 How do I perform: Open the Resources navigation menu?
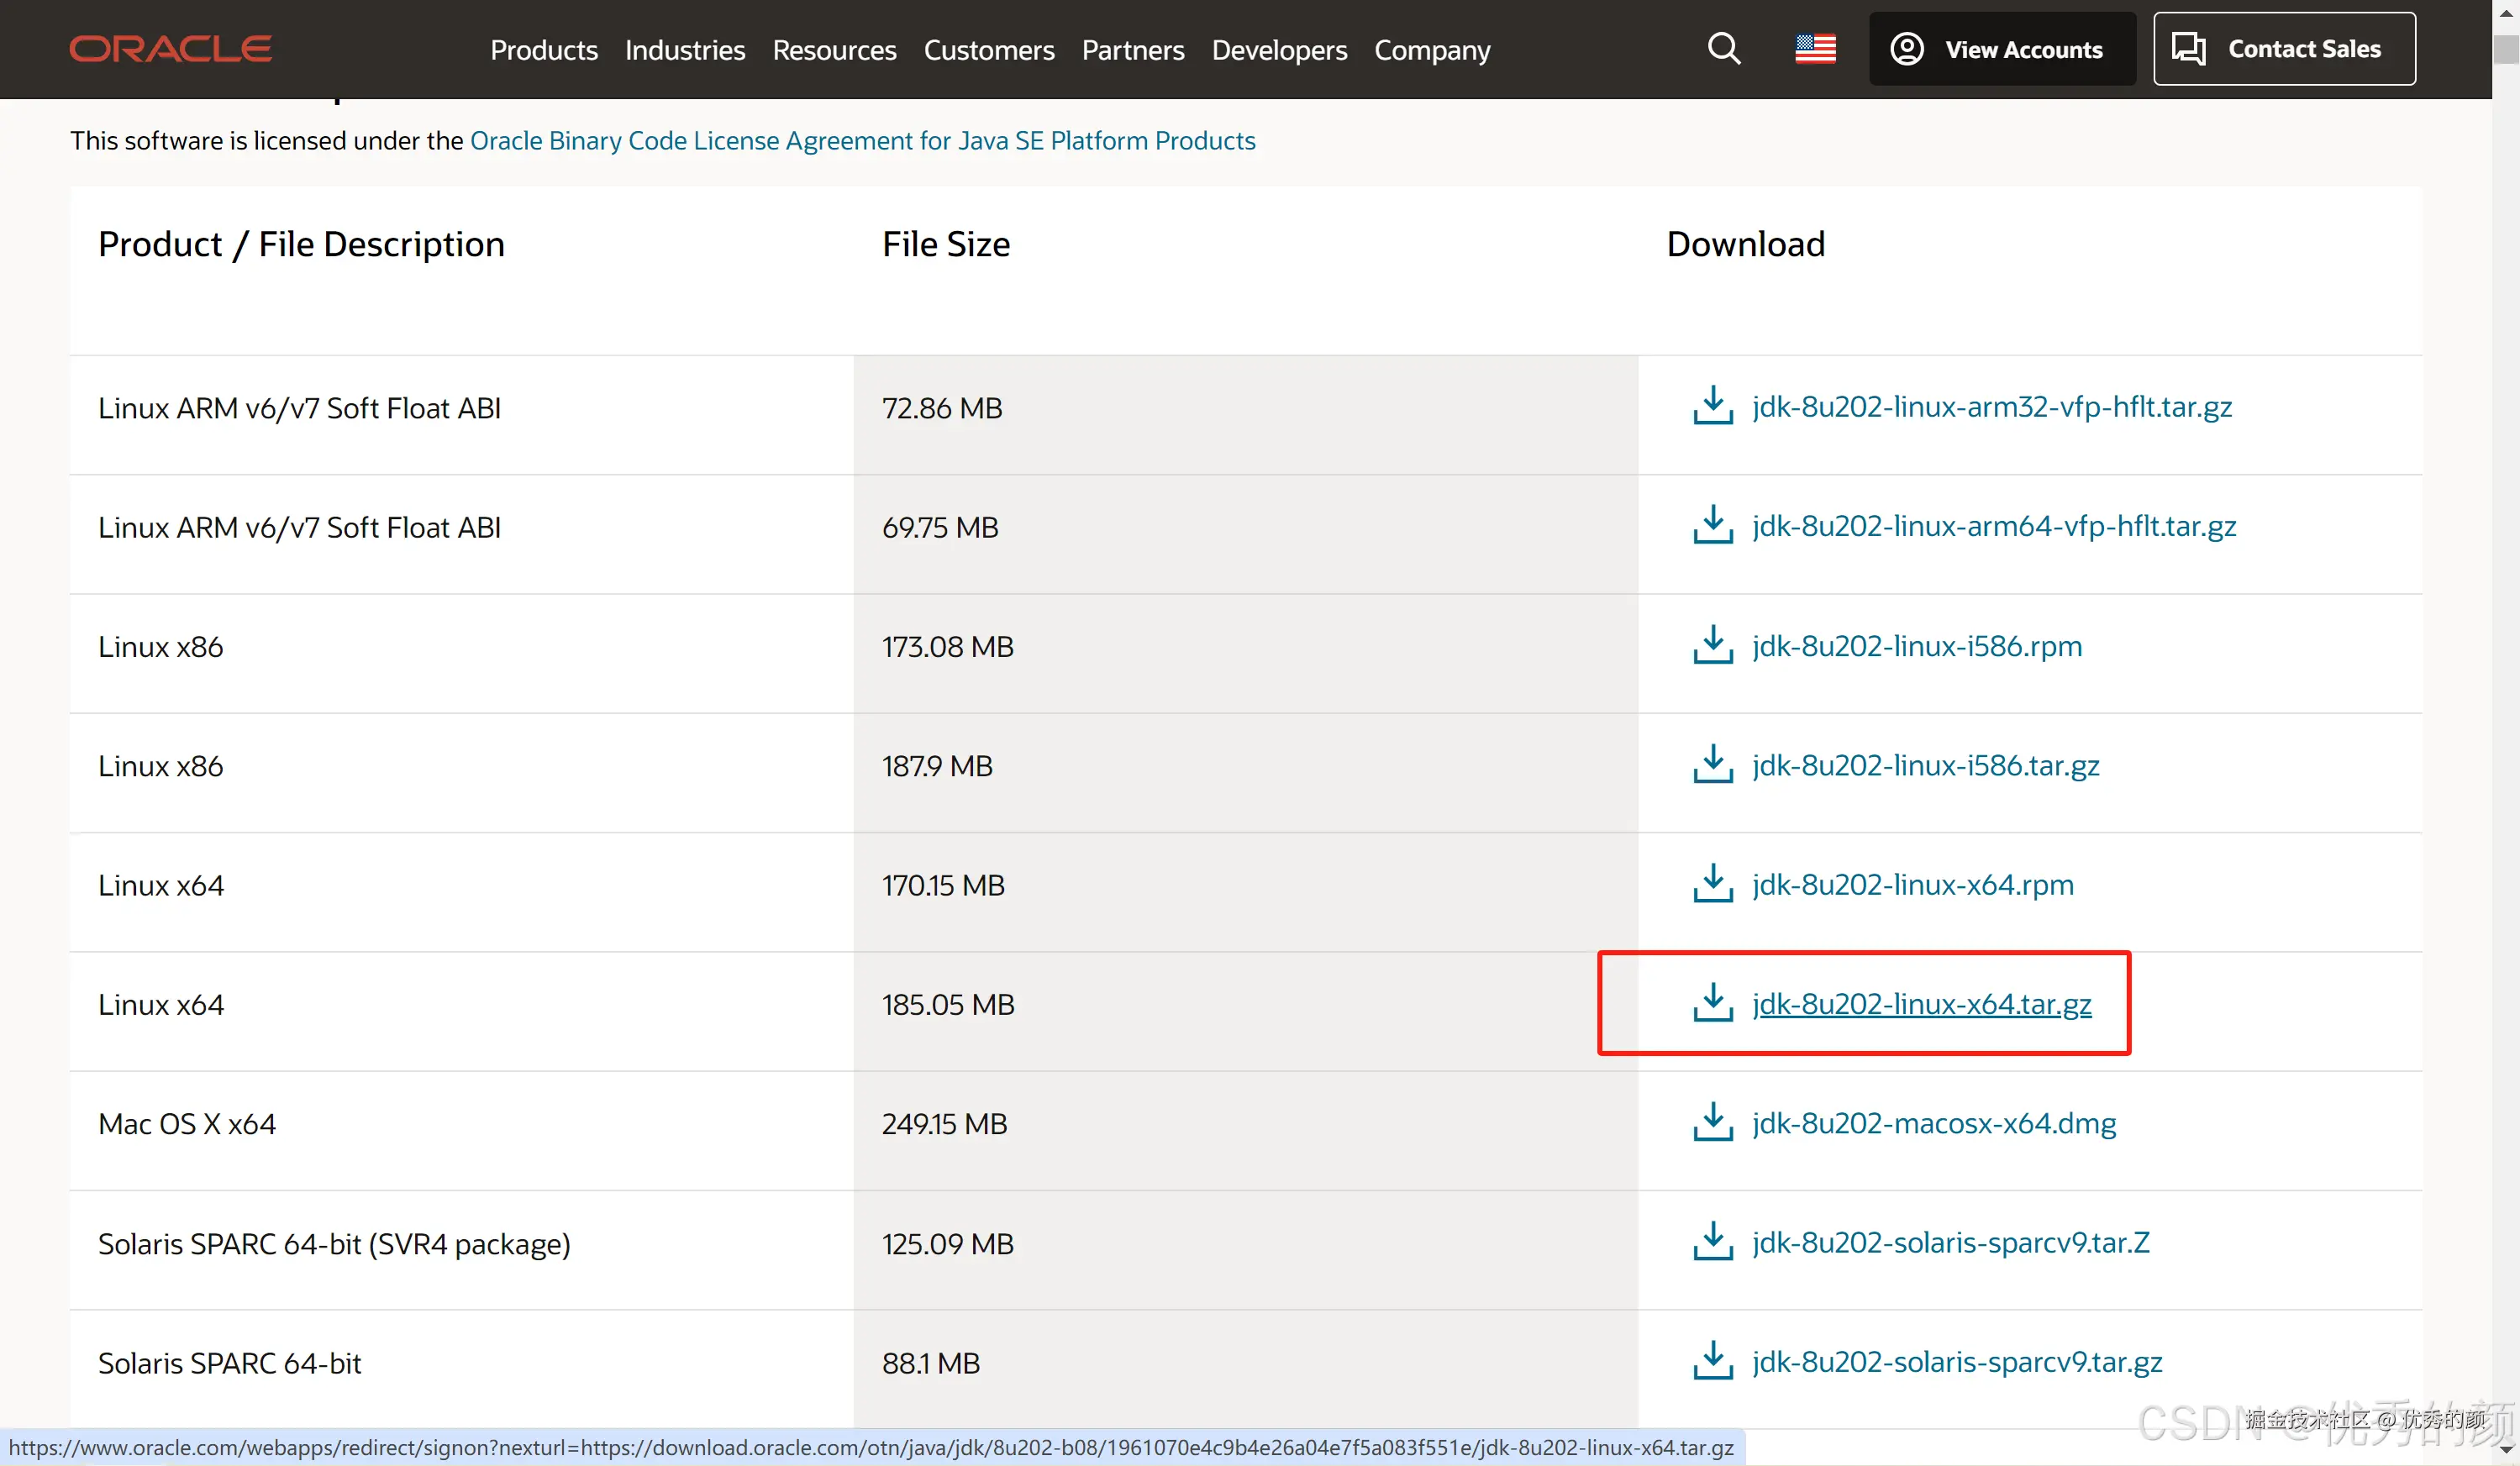834,50
